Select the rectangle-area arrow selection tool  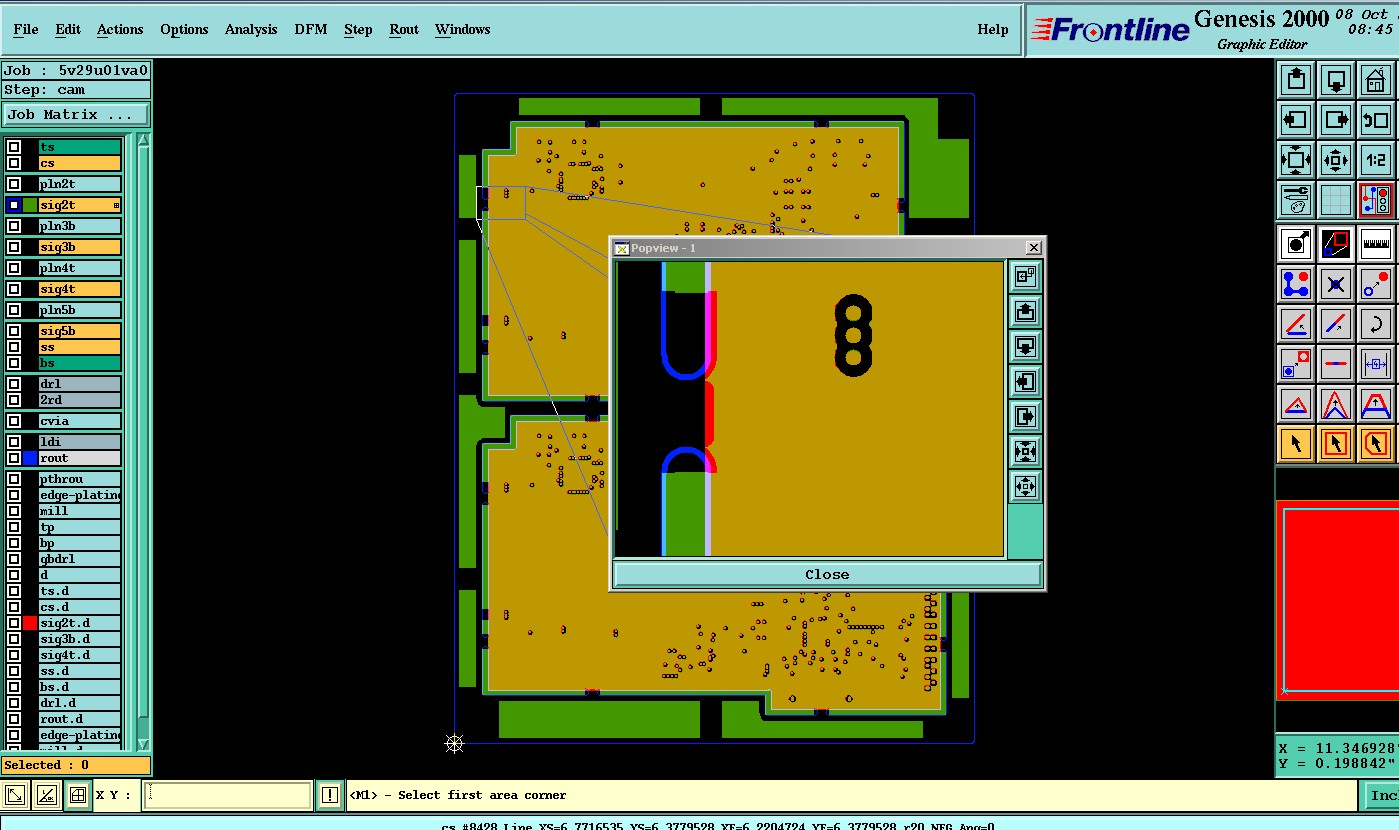point(1336,443)
